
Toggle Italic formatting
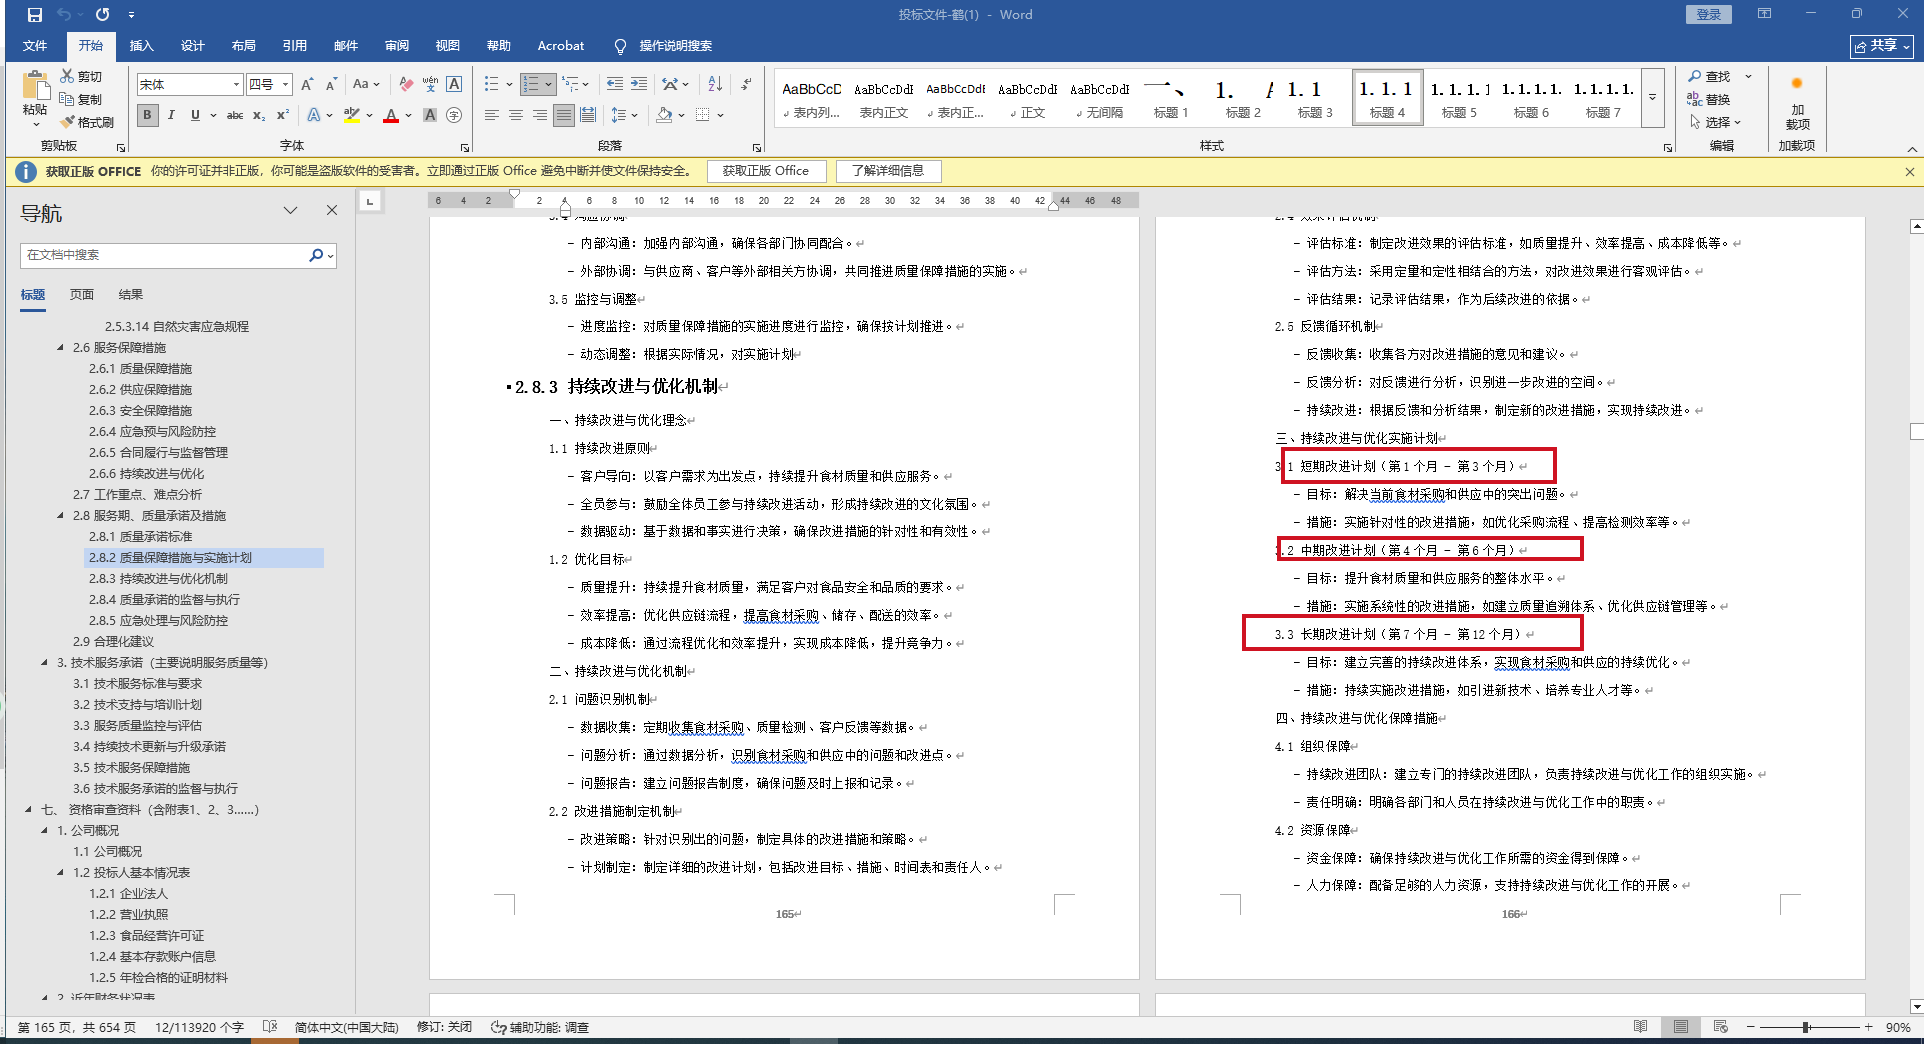(171, 116)
